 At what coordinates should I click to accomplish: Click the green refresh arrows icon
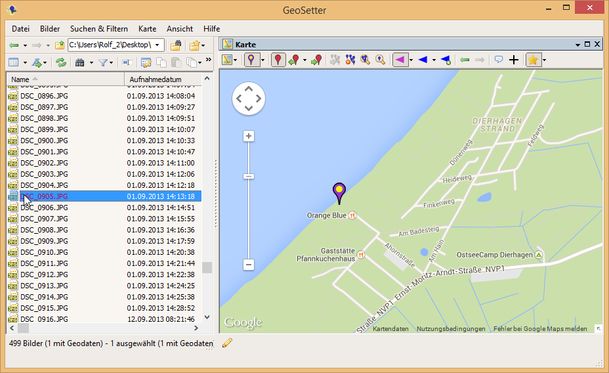tap(61, 62)
